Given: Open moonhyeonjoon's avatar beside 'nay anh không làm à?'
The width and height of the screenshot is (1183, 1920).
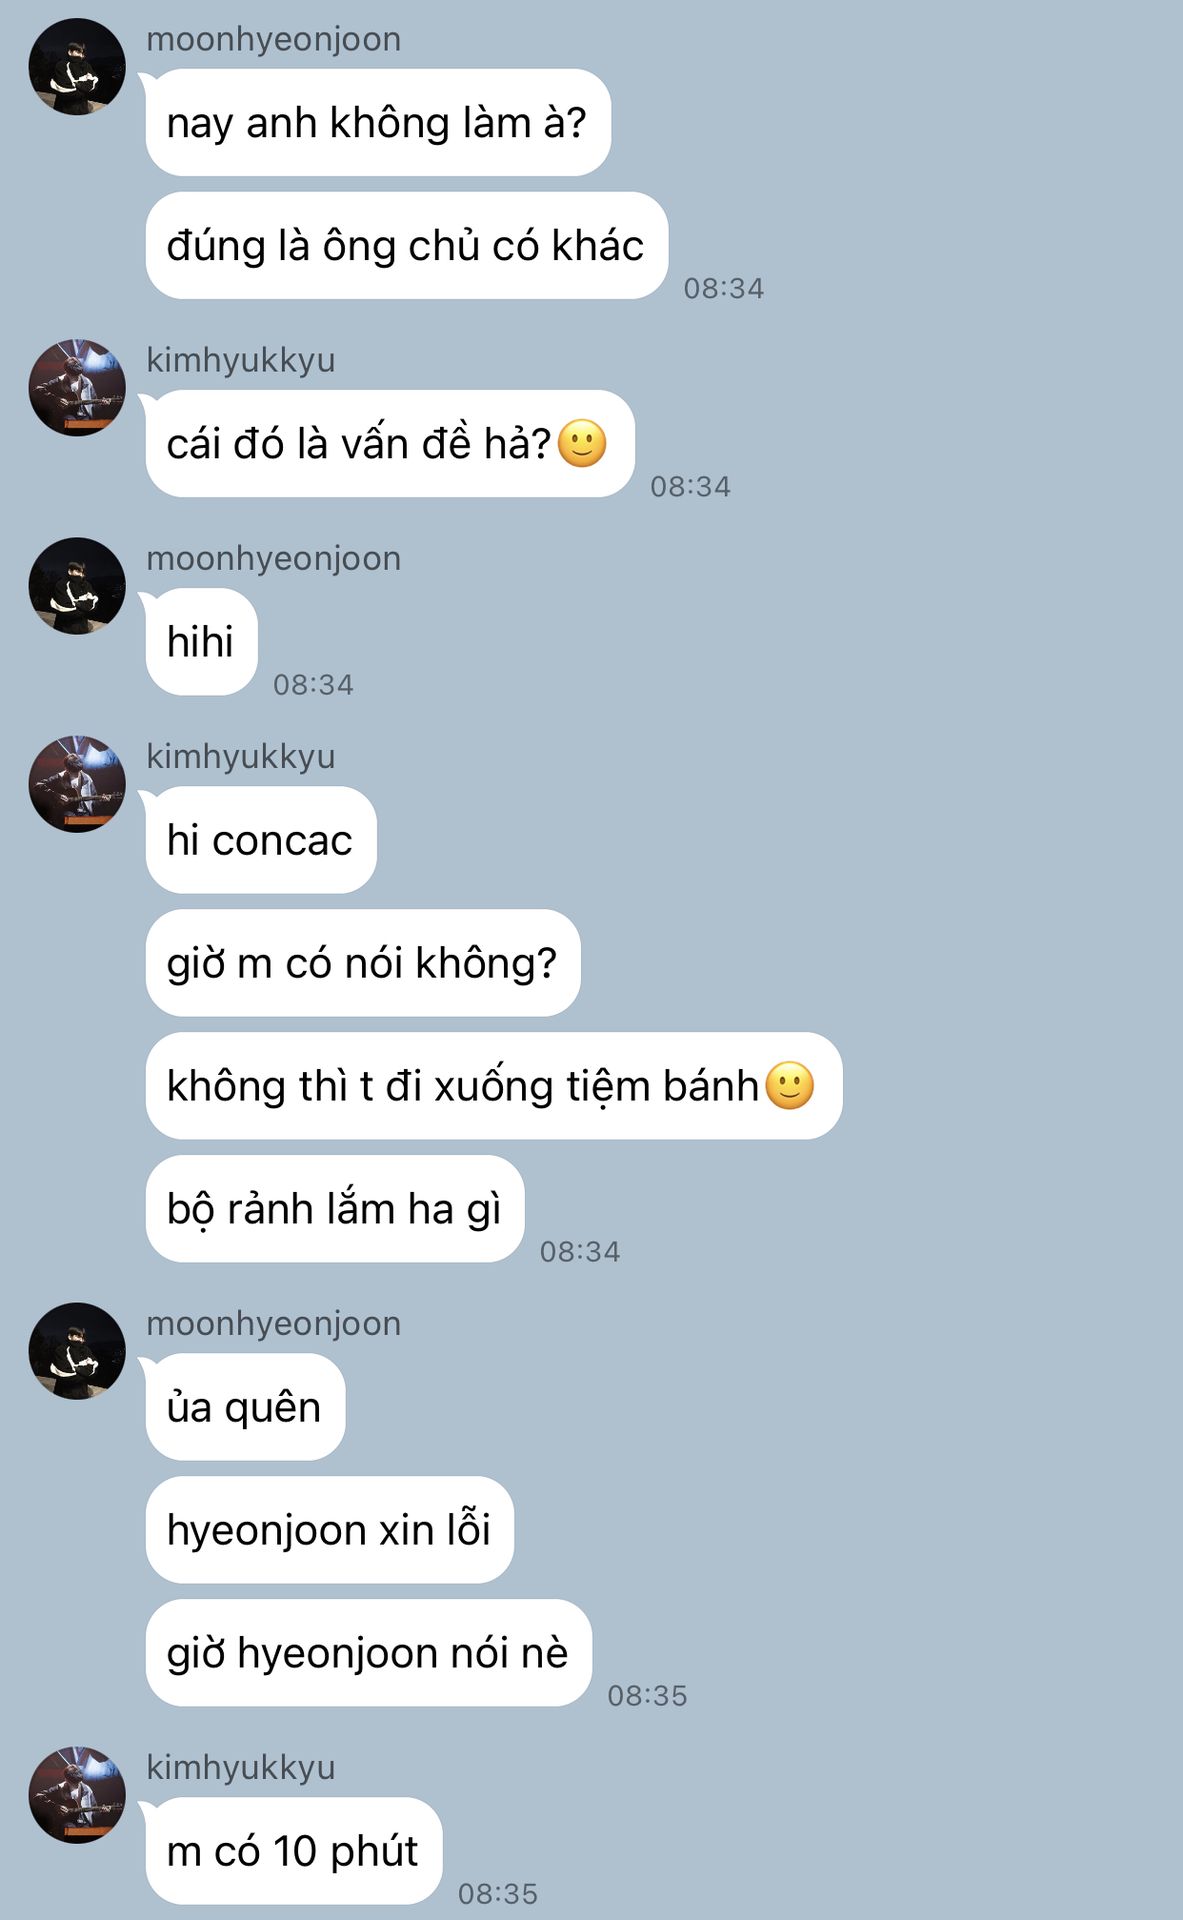Looking at the screenshot, I should pos(77,67).
